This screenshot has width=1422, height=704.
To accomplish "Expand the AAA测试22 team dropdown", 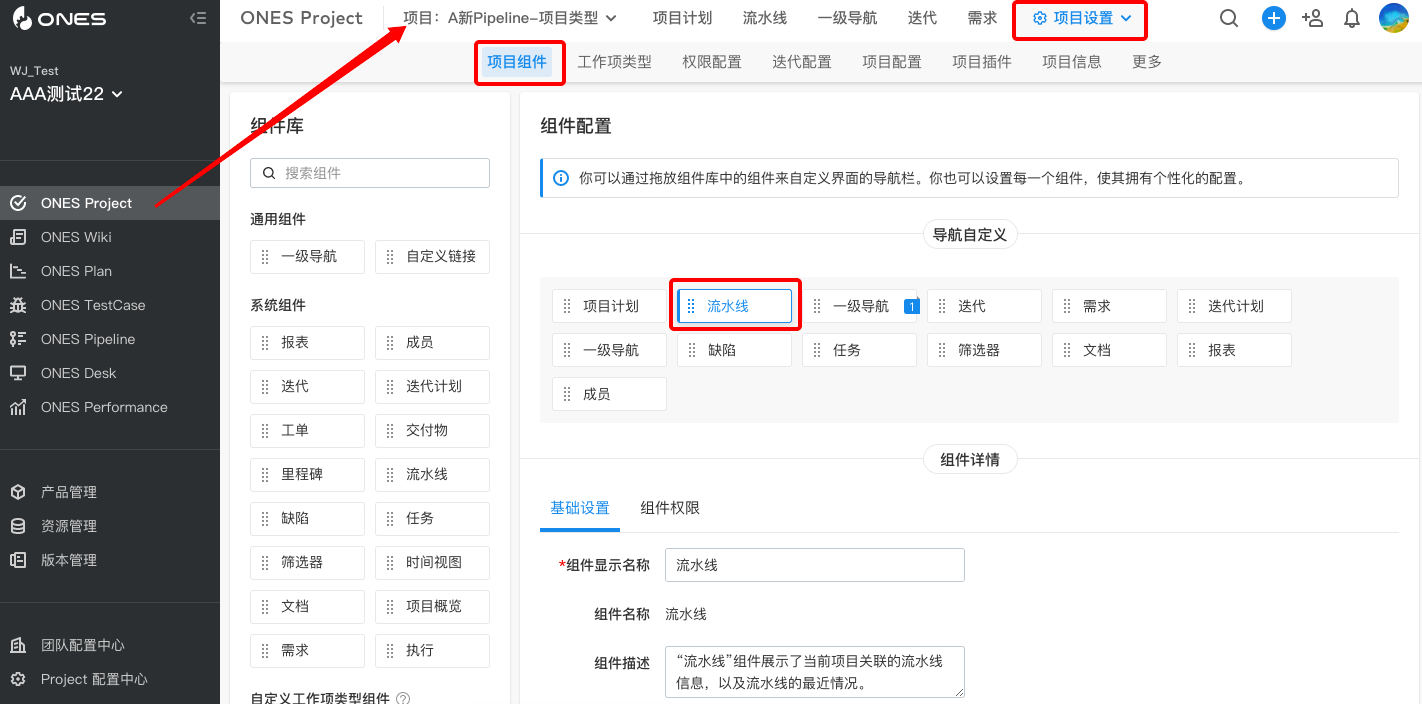I will pos(66,94).
